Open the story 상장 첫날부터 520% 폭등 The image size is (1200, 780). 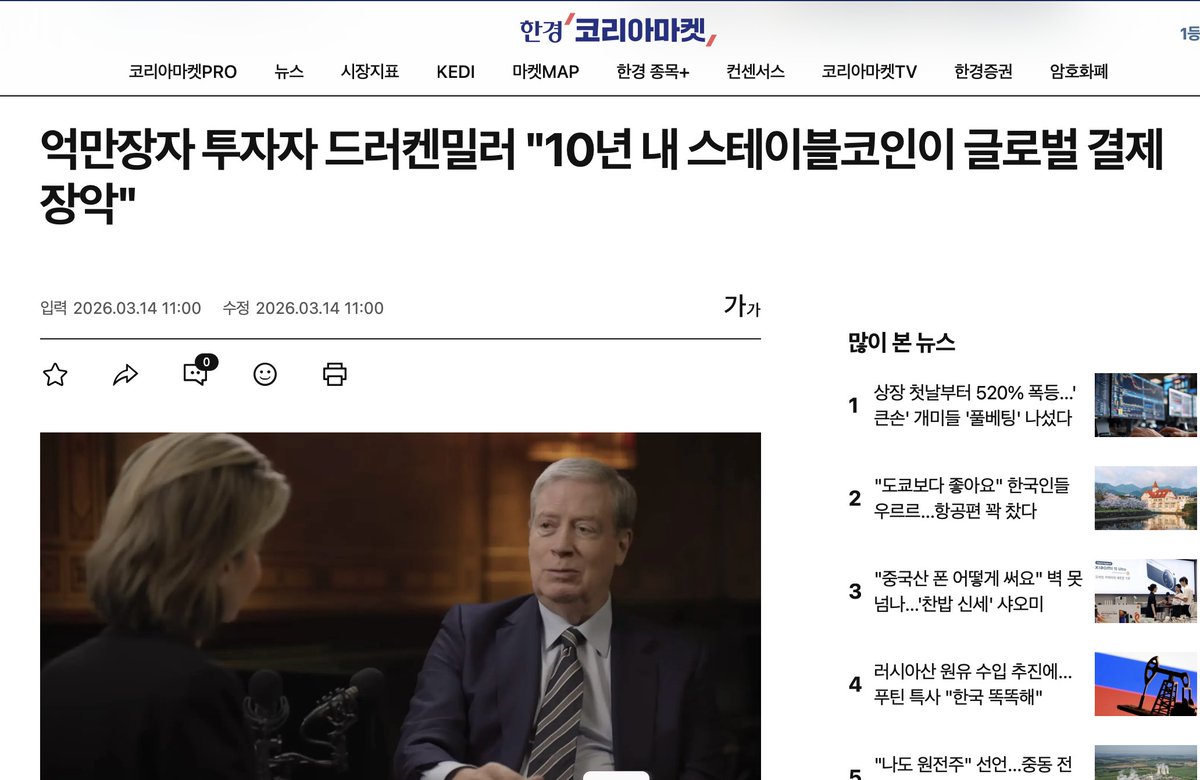tap(974, 405)
